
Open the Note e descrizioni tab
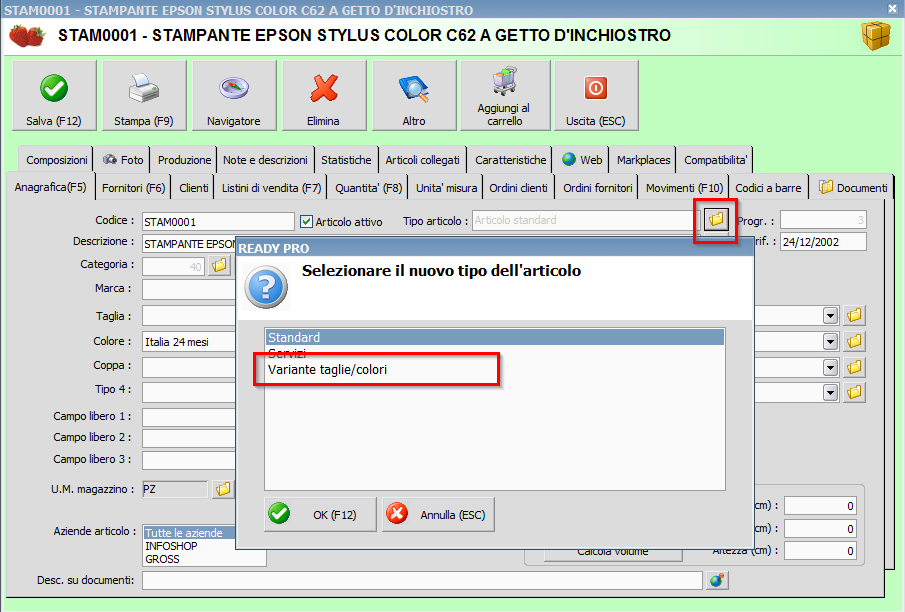pos(265,160)
